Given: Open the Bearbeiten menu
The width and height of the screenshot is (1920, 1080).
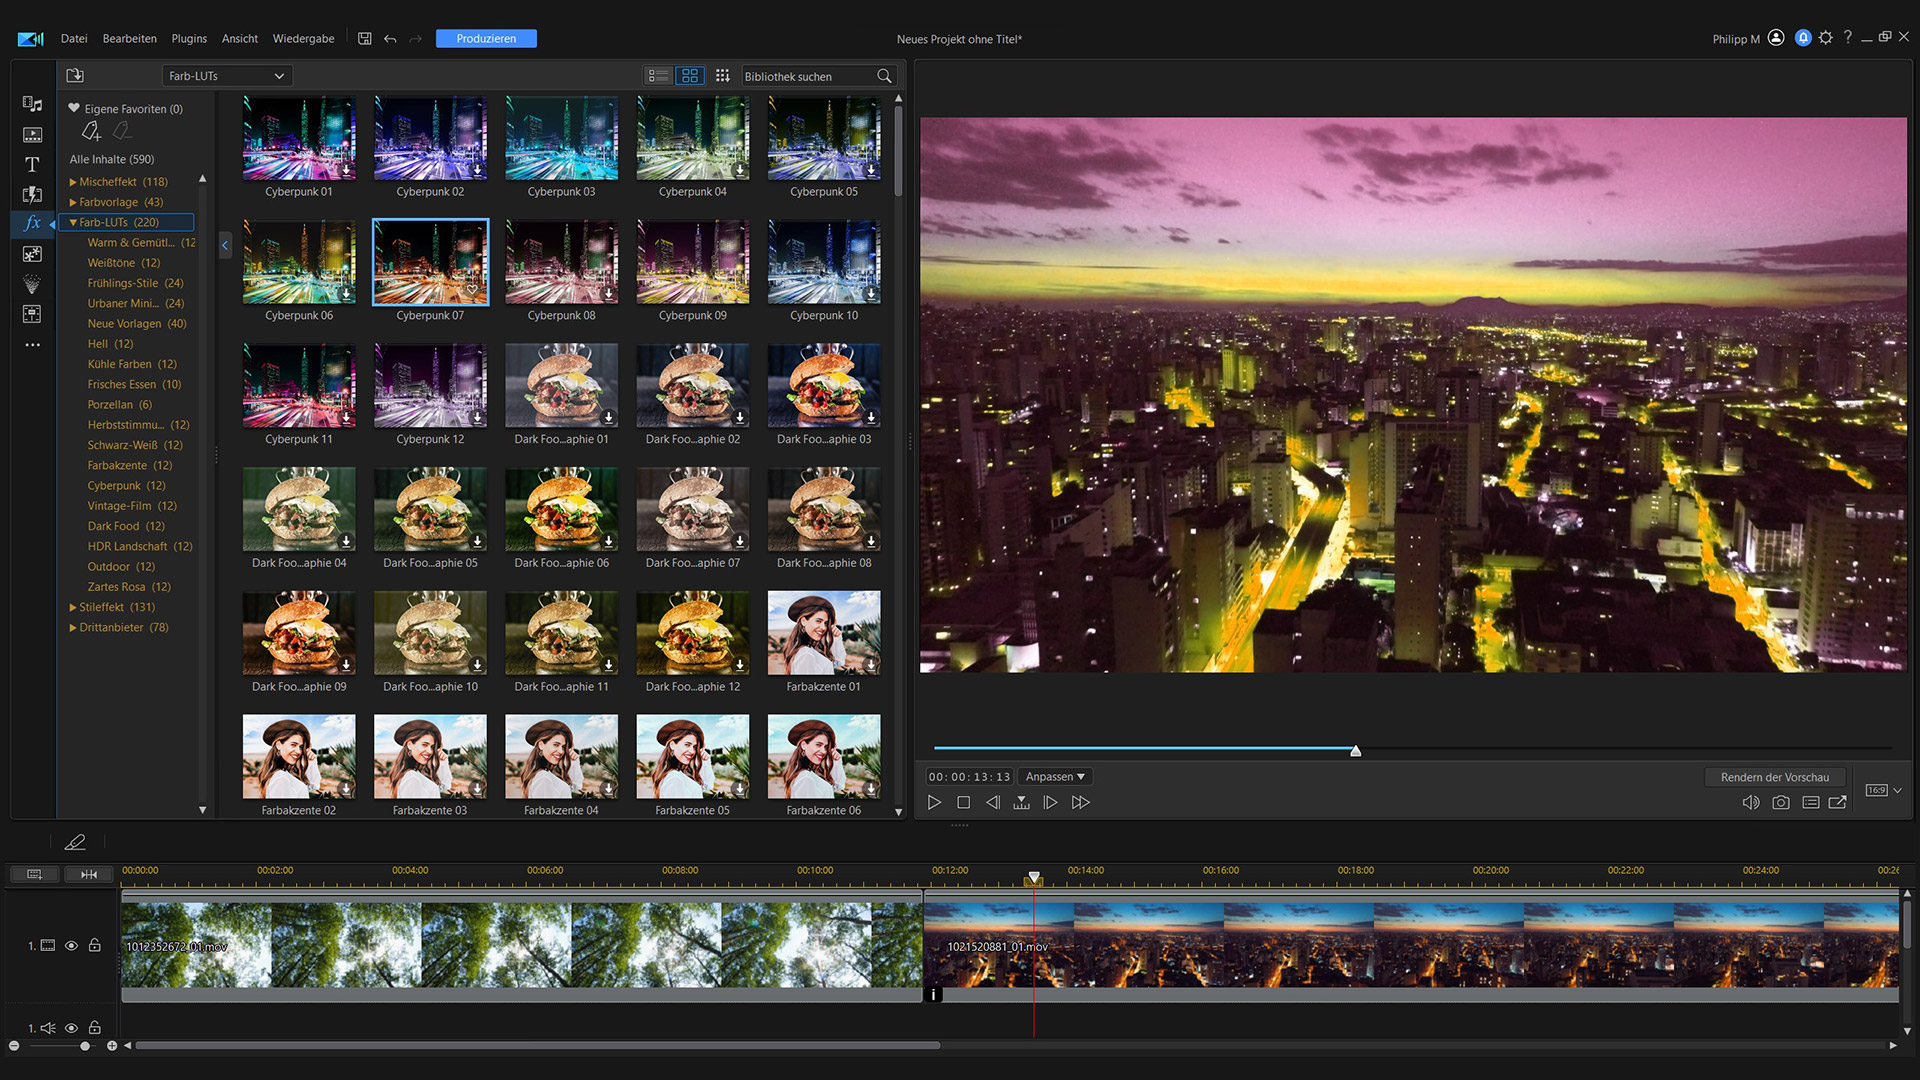Looking at the screenshot, I should point(129,39).
